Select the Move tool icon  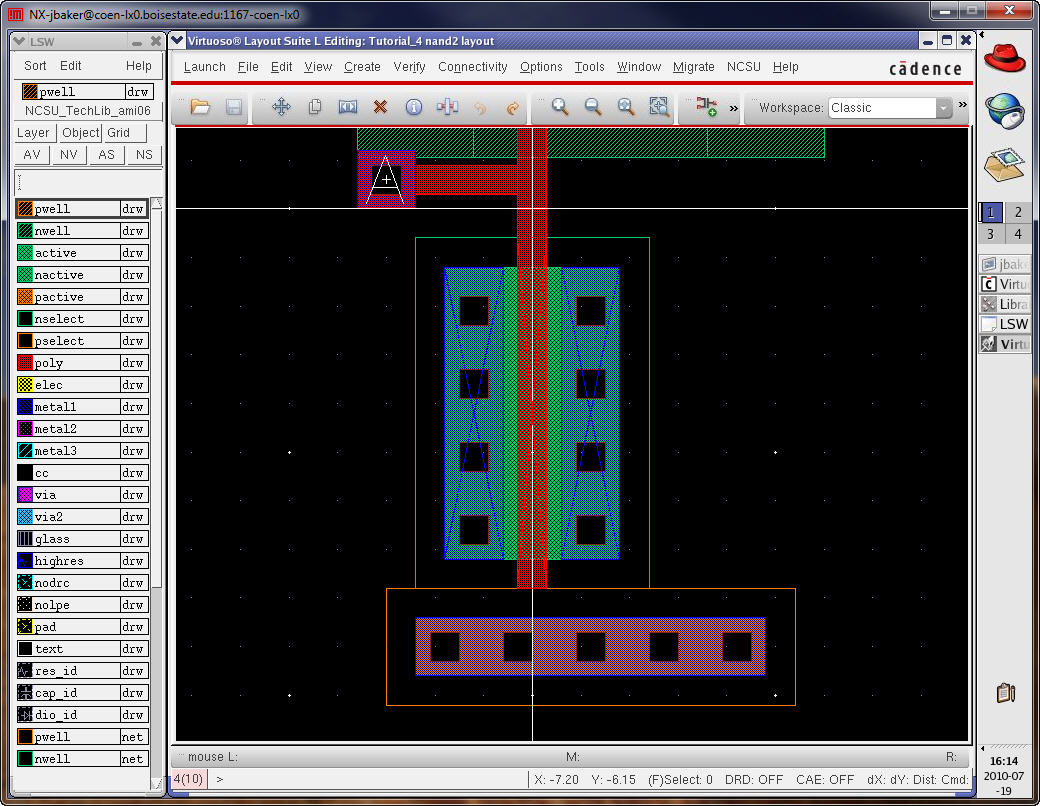[x=281, y=107]
